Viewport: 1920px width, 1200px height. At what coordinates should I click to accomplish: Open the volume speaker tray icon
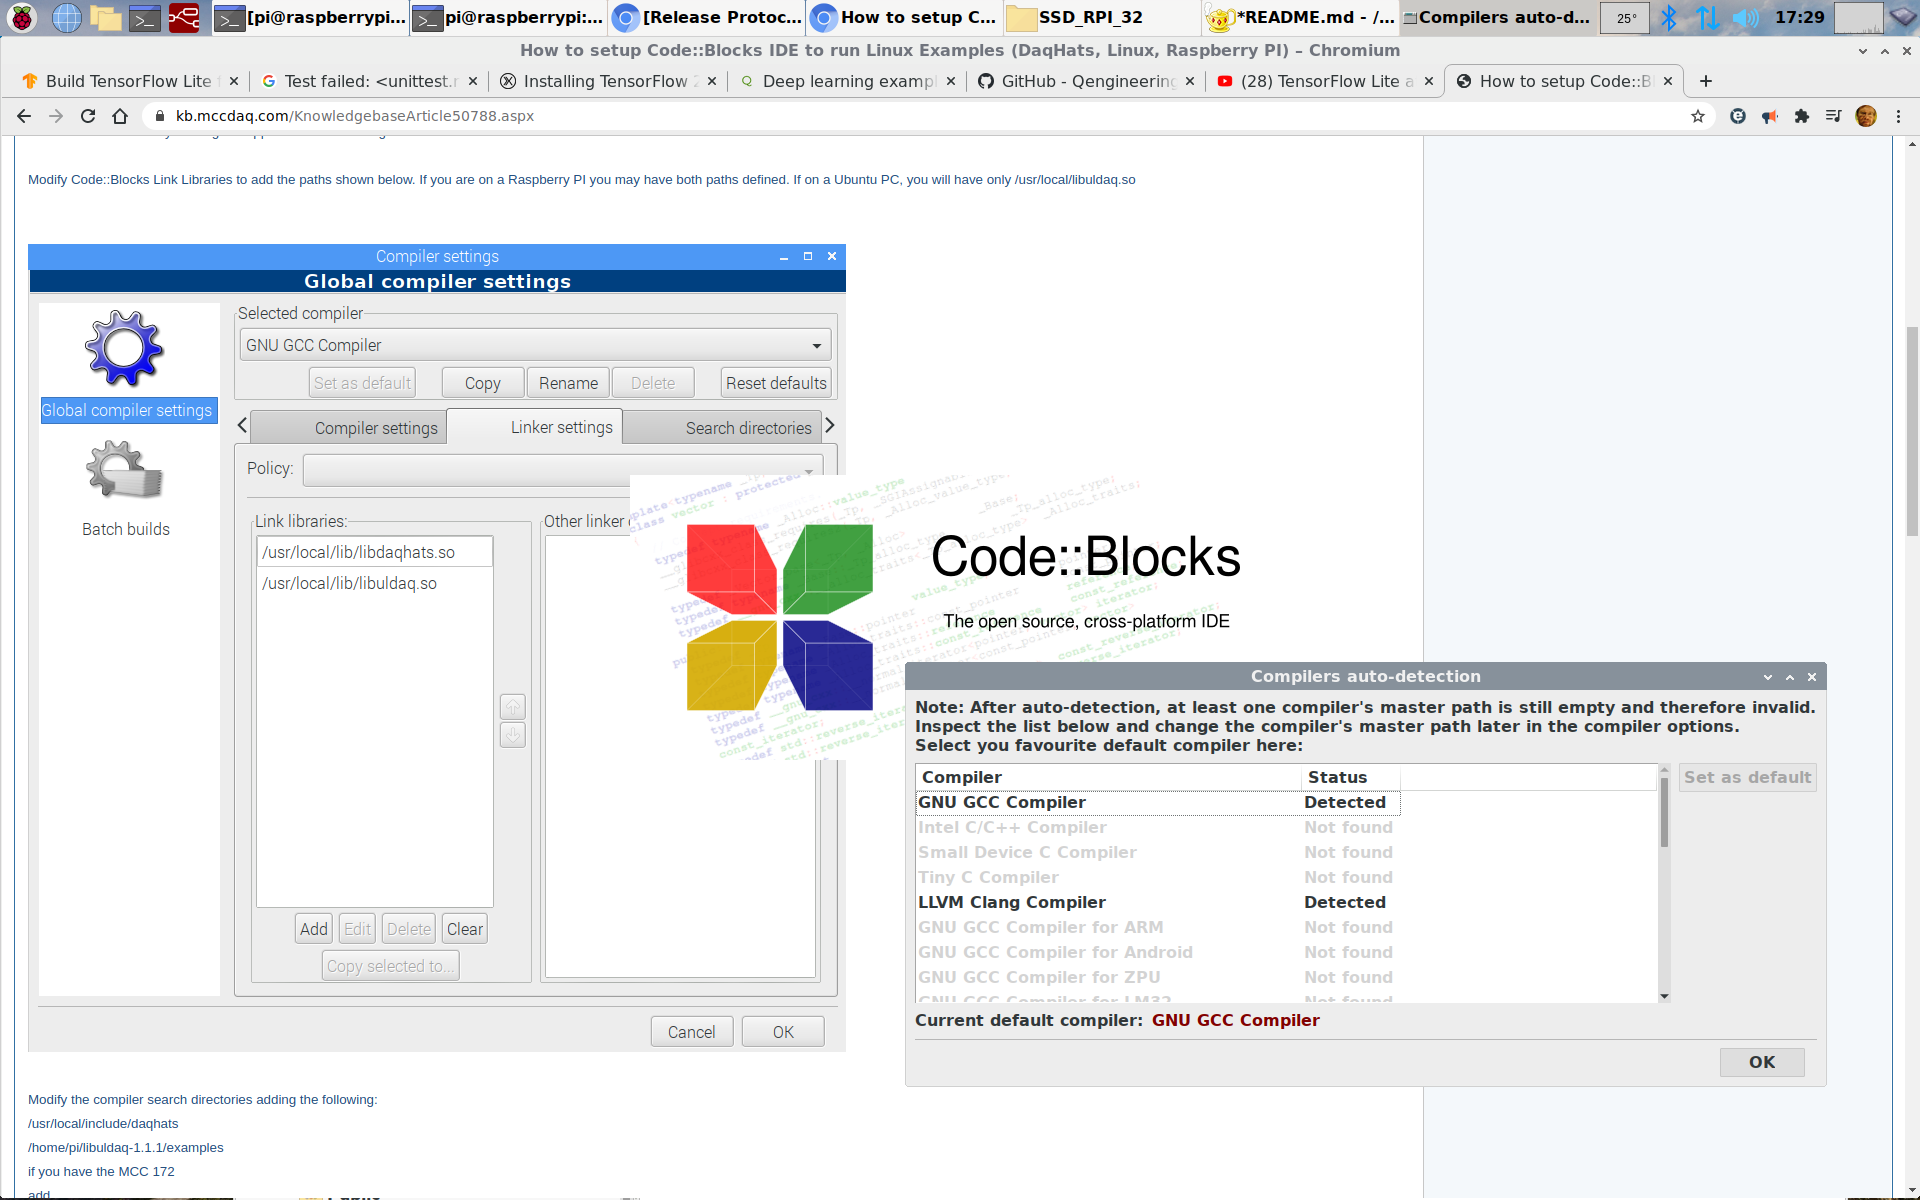coord(1745,17)
